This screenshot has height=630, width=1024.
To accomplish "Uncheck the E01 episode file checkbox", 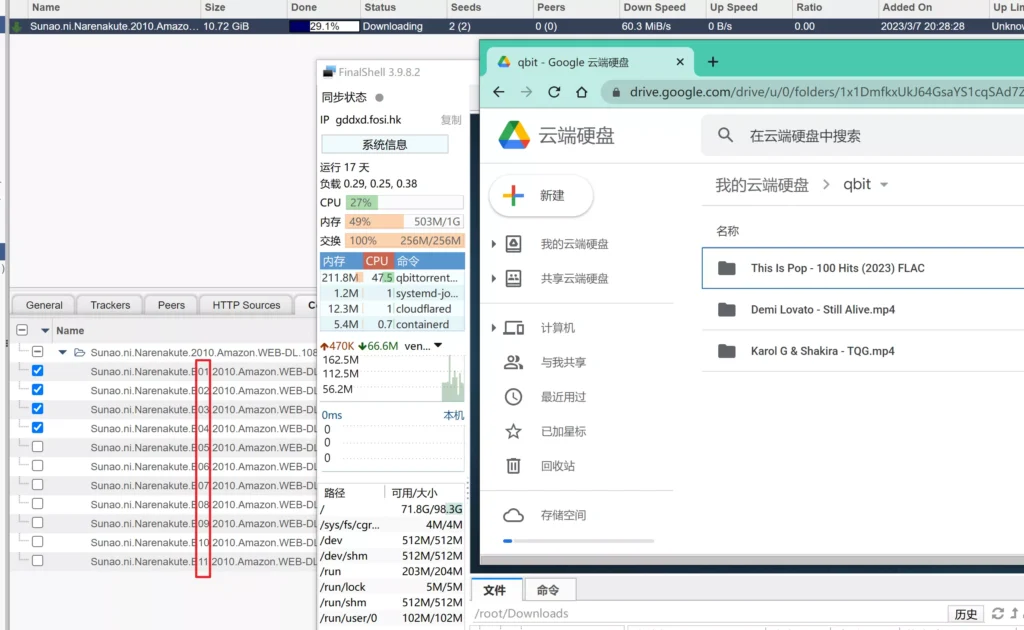I will (x=37, y=371).
